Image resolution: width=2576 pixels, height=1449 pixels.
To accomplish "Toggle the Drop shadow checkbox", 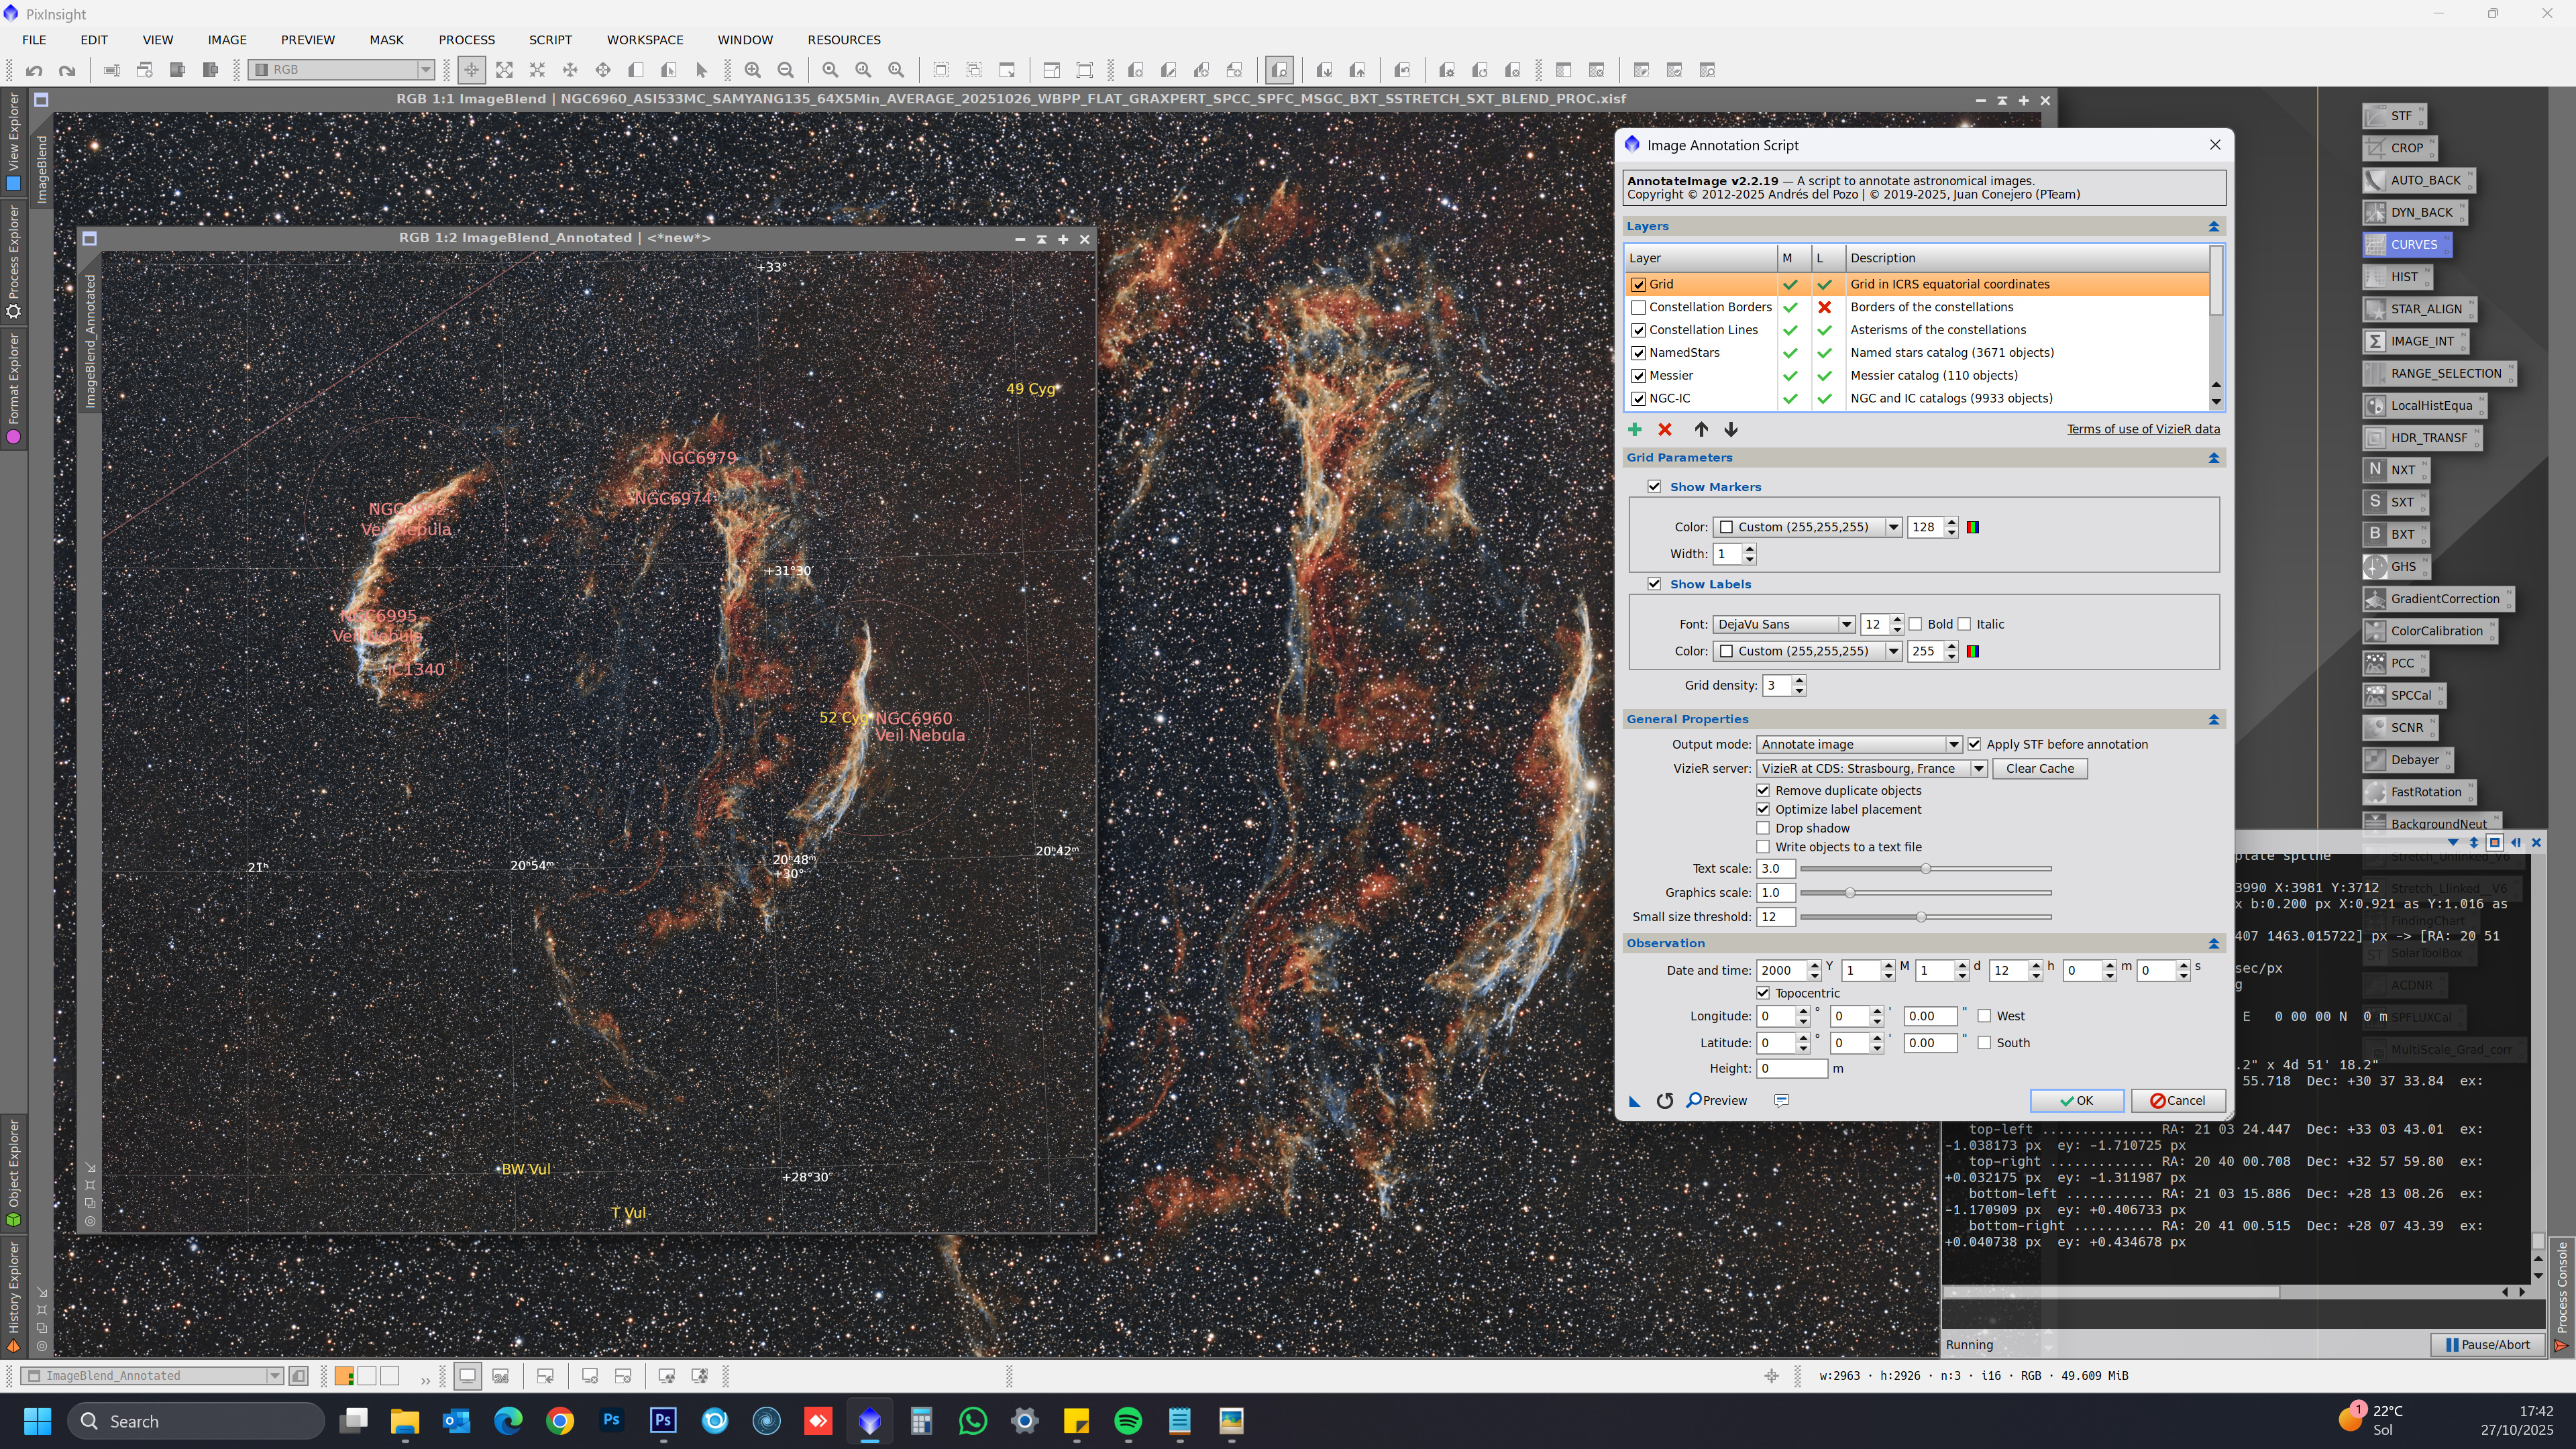I will [1763, 828].
